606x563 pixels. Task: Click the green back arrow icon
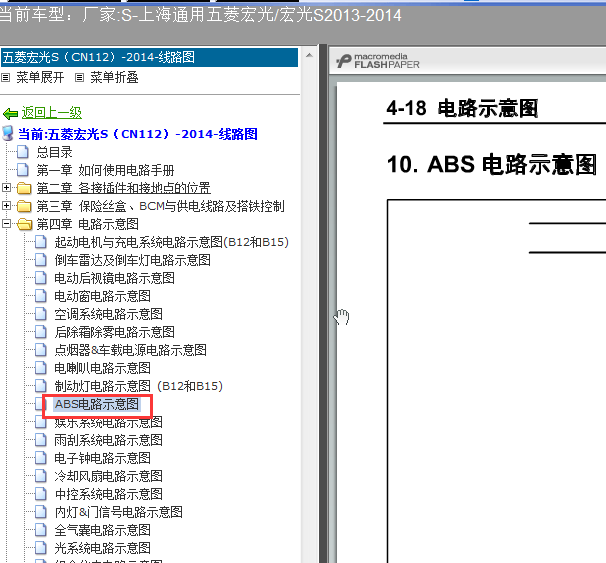[x=10, y=114]
